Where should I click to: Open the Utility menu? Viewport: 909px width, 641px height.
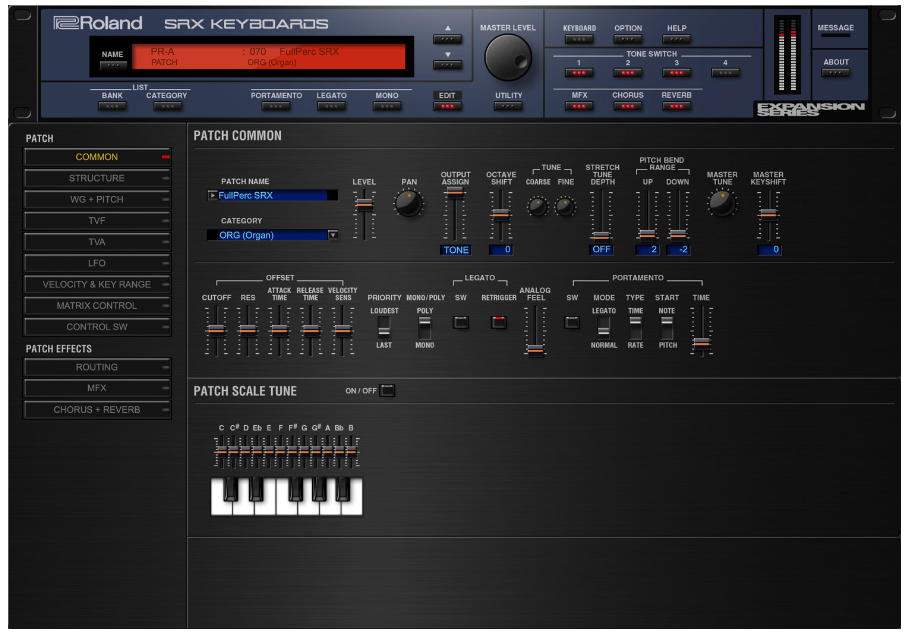point(508,107)
